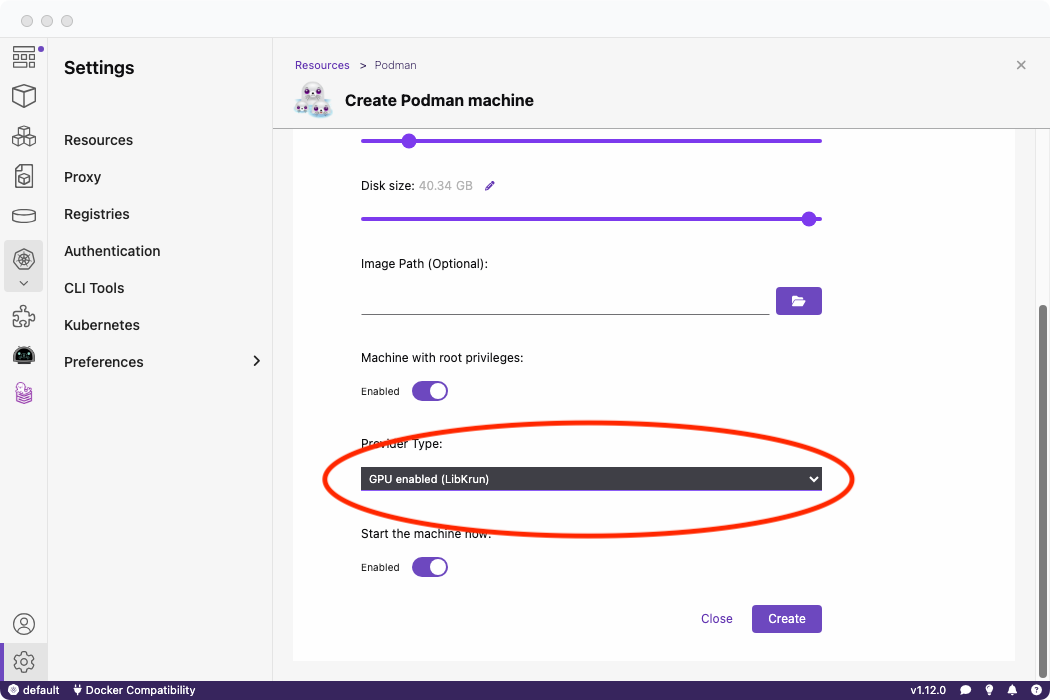Open Containers view cube icon

point(23,96)
